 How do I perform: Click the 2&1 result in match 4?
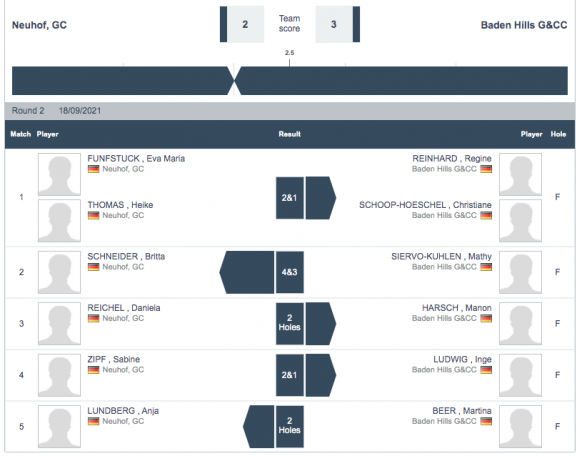point(290,375)
